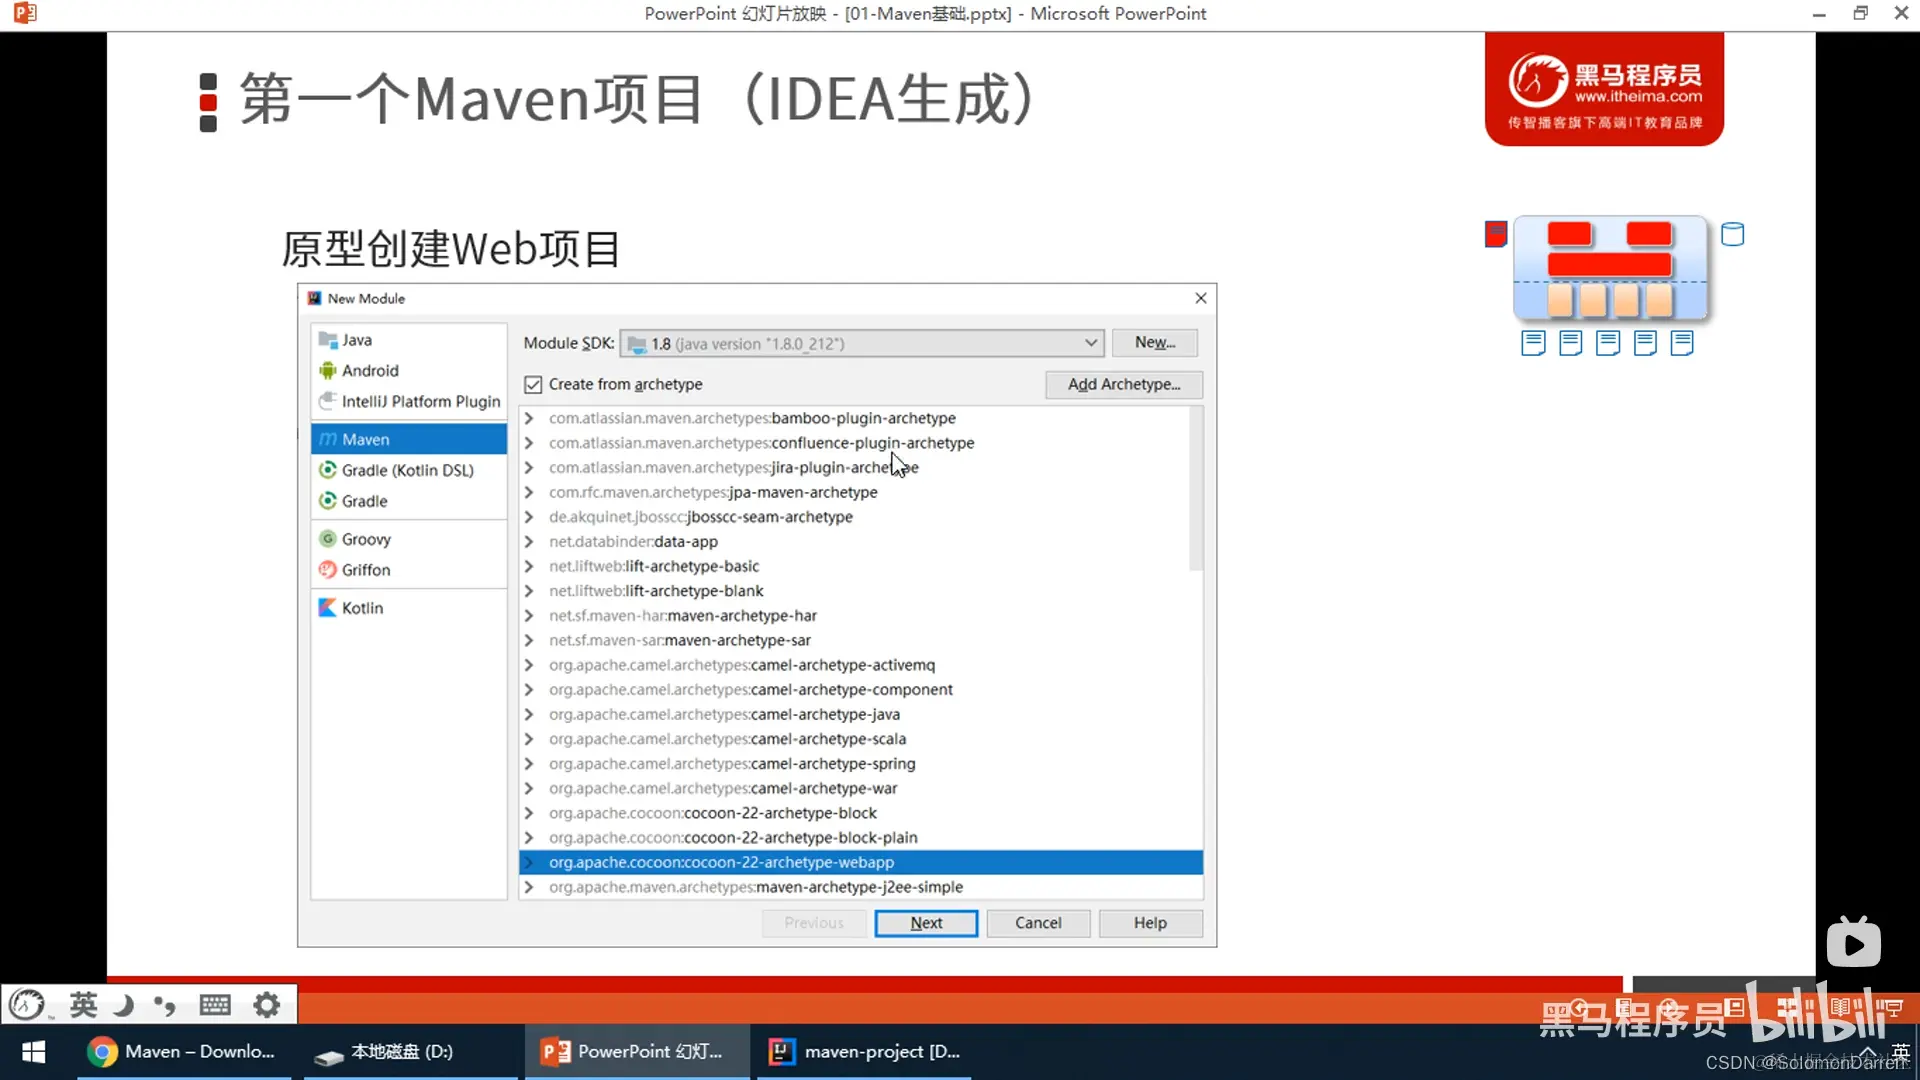This screenshot has height=1080, width=1920.
Task: Switch to the maven-project IDEA taskbar window
Action: point(864,1052)
